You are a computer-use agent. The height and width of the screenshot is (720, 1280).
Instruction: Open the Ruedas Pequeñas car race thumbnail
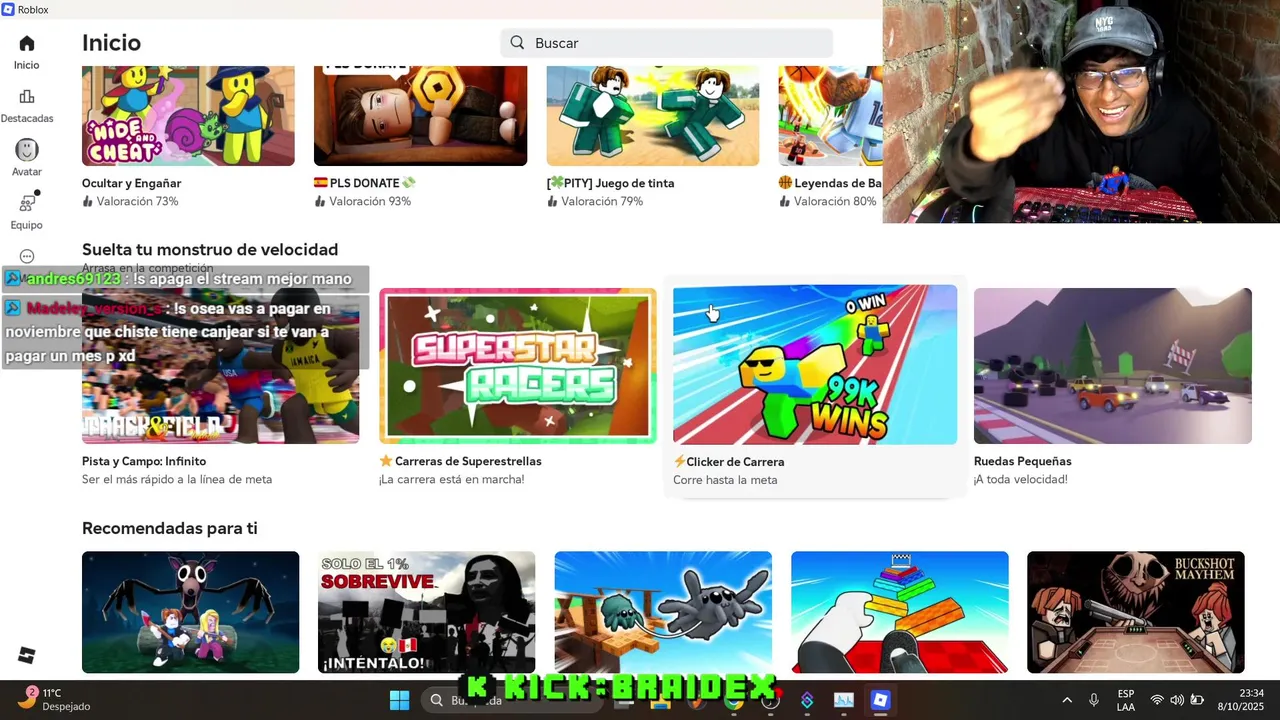1113,366
